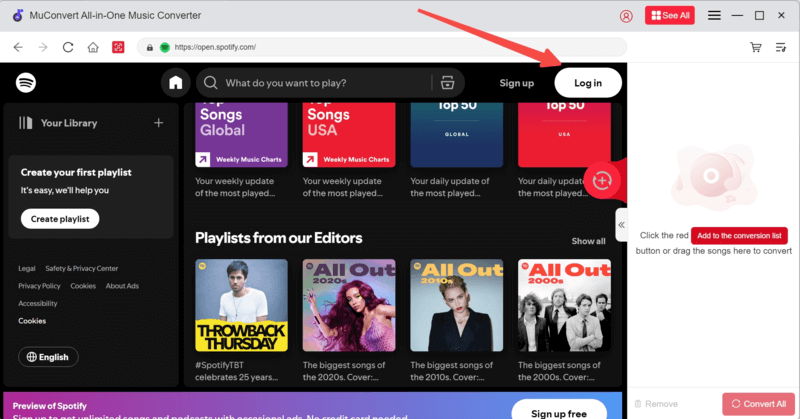This screenshot has height=419, width=800.
Task: Open the conversion queue list icon
Action: coord(781,47)
